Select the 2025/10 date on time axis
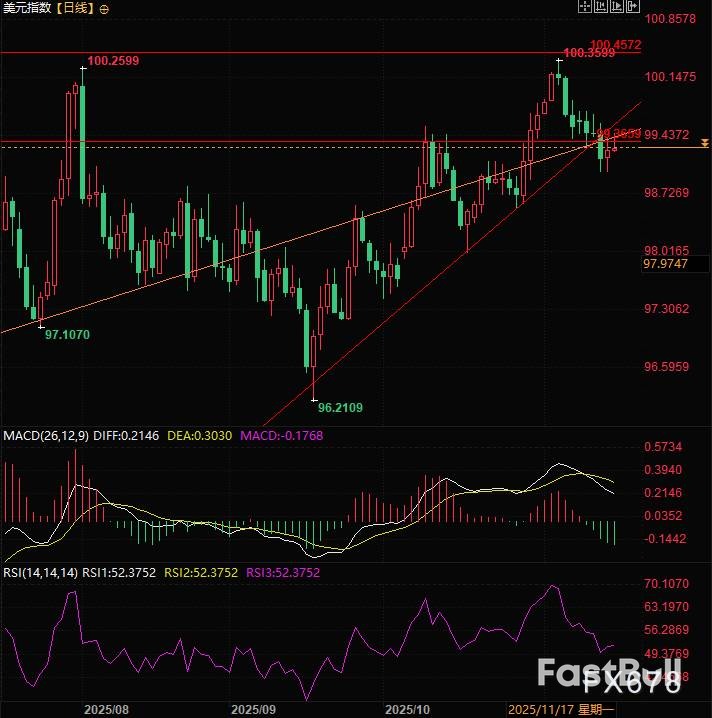The image size is (712, 718). (x=409, y=708)
